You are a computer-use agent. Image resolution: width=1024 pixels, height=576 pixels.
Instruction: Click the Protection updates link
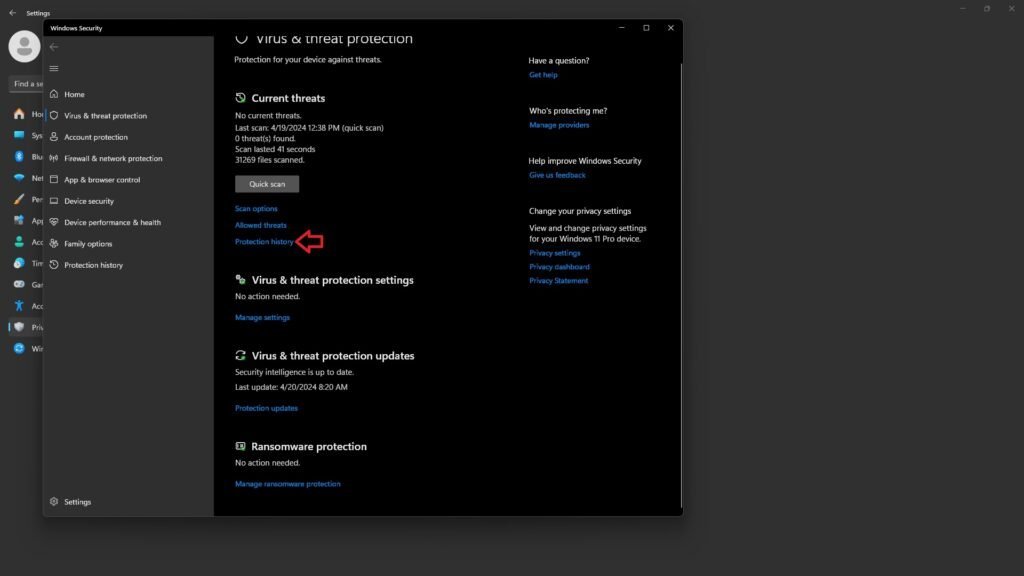point(266,408)
